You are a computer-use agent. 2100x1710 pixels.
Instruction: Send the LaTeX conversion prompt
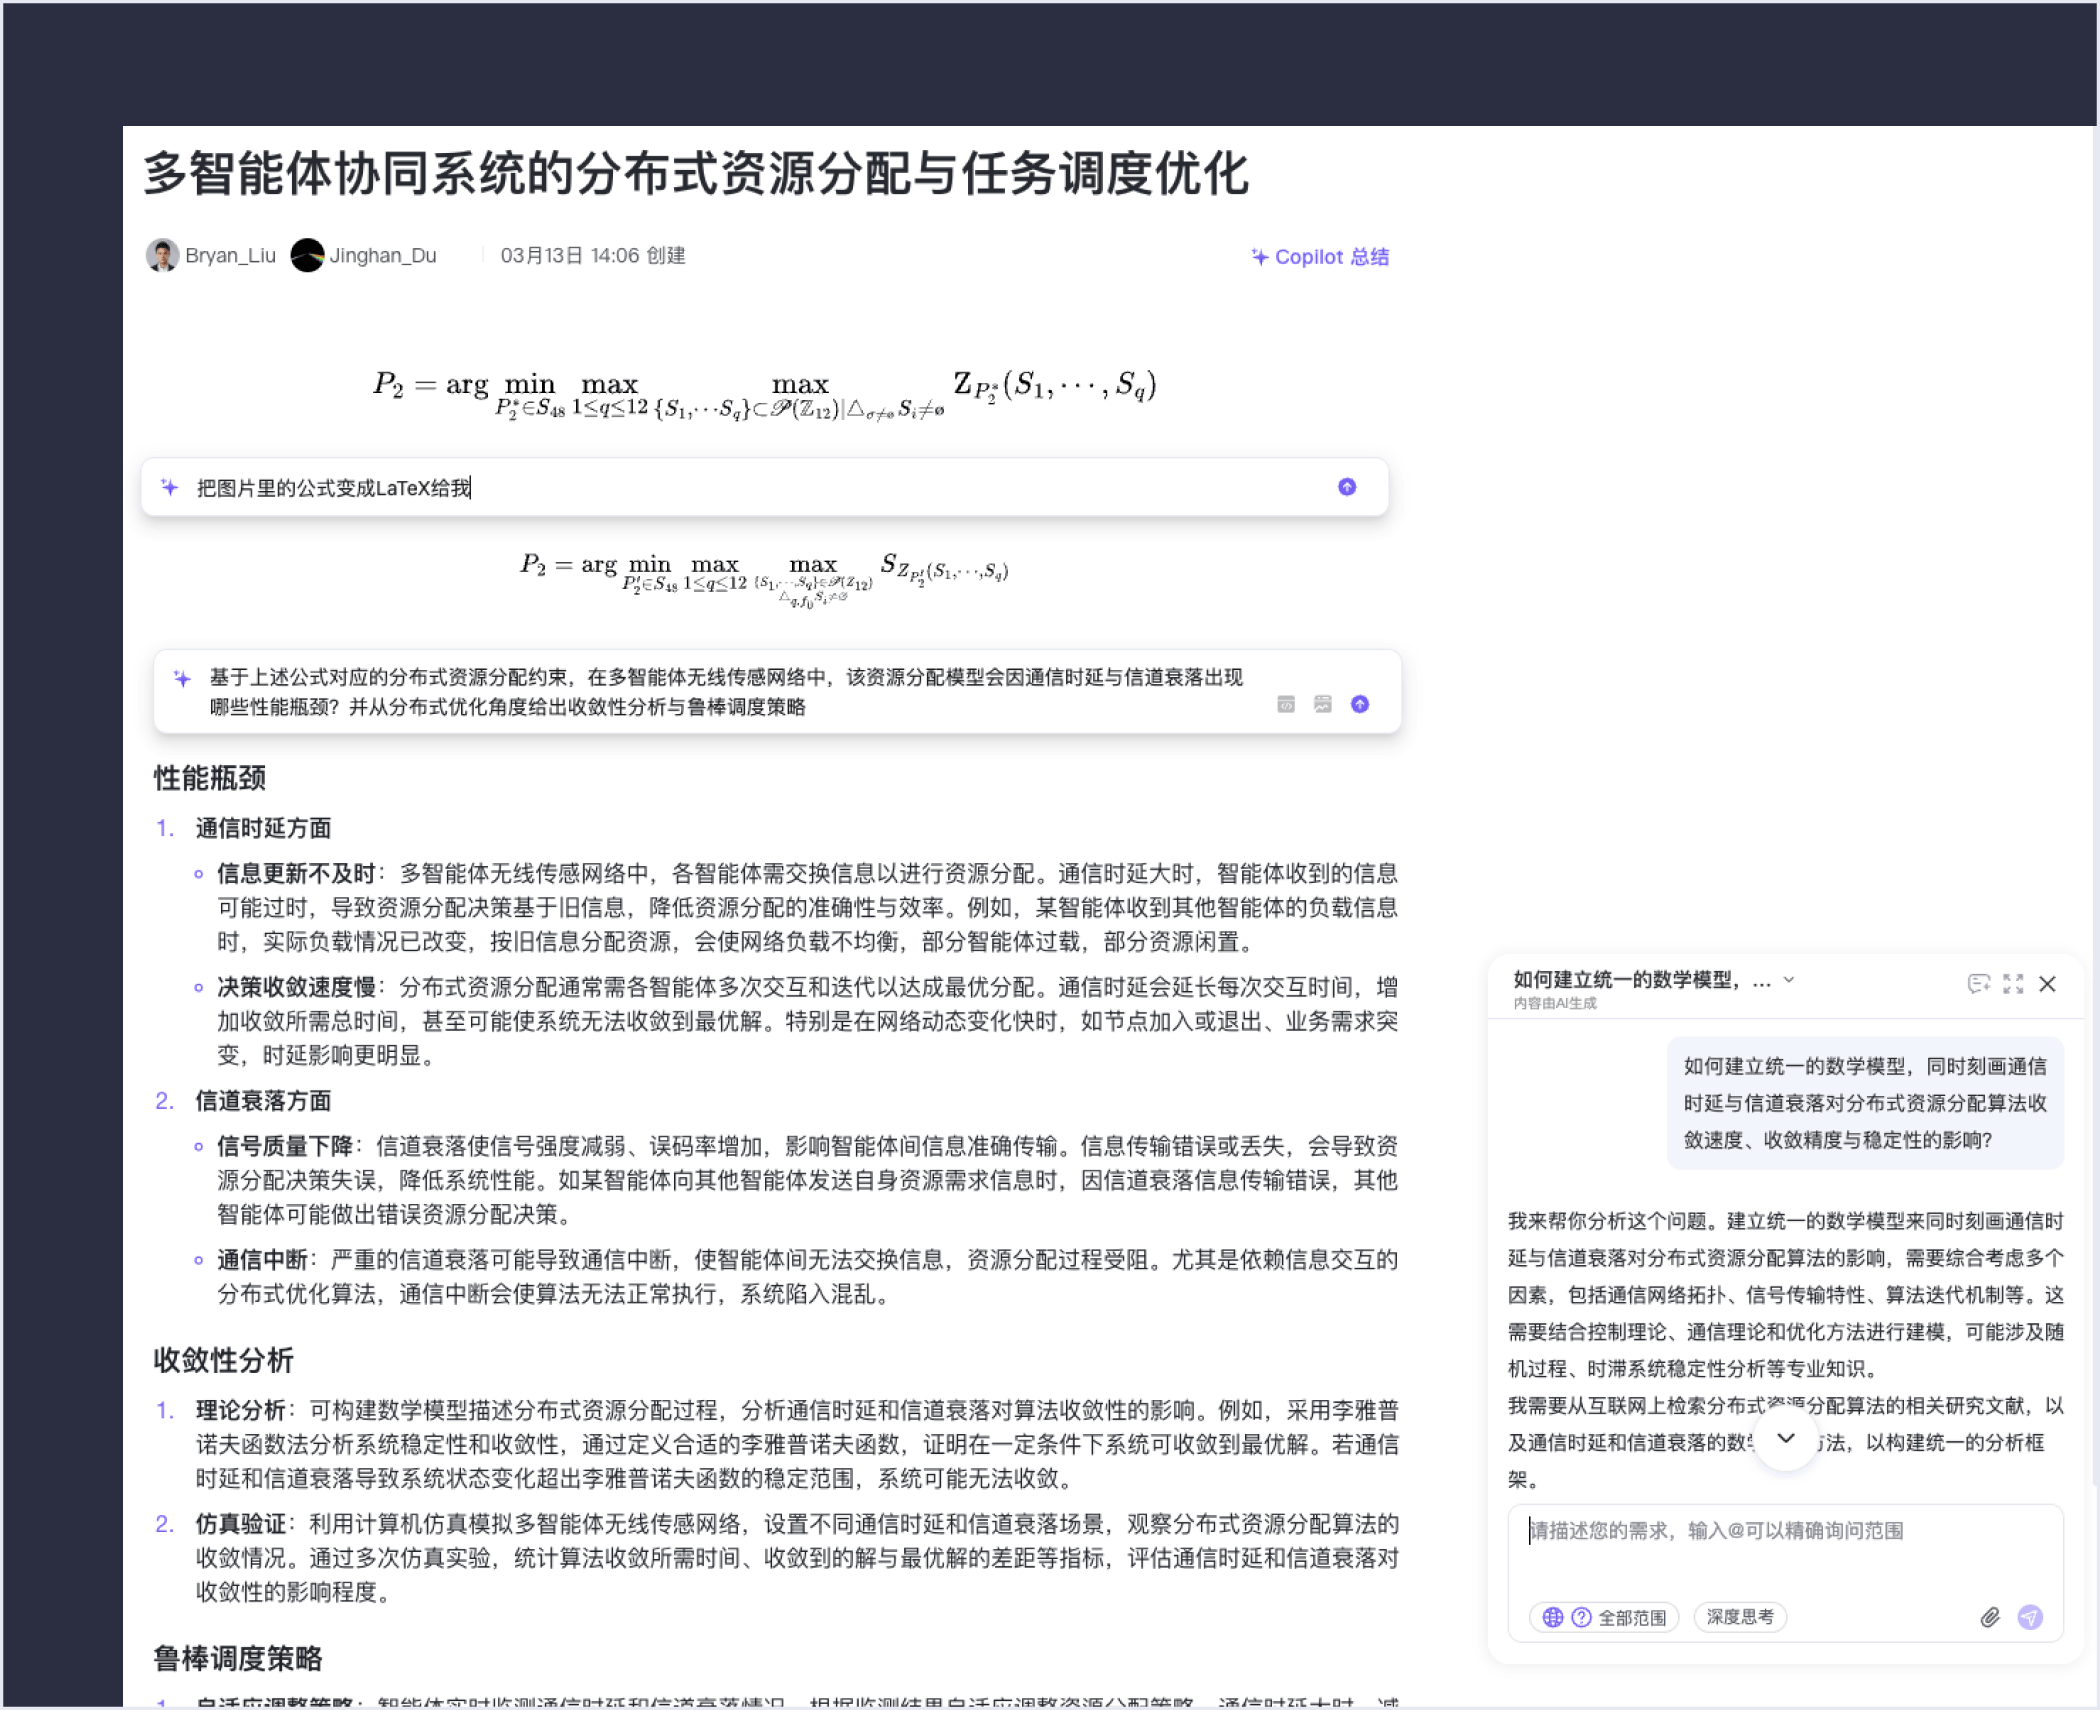[1347, 487]
